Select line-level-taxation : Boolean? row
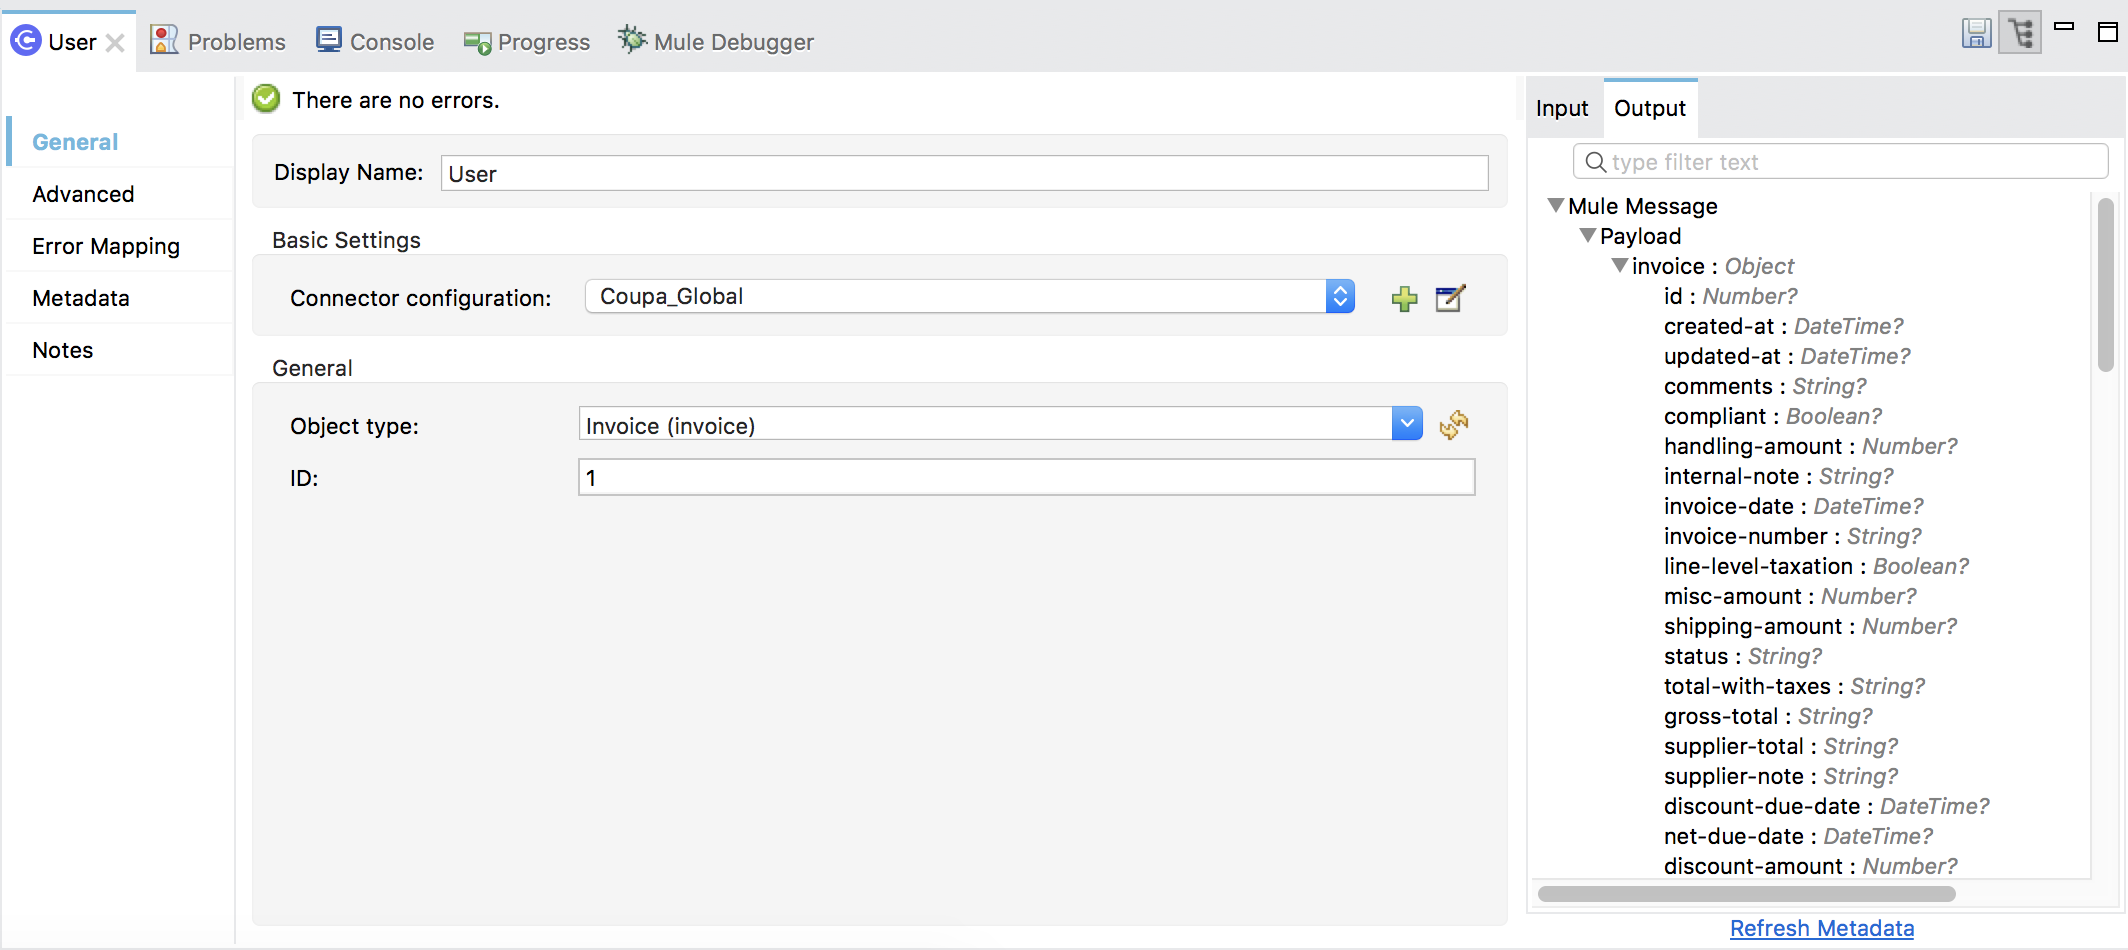Viewport: 2128px width, 950px height. [1816, 566]
